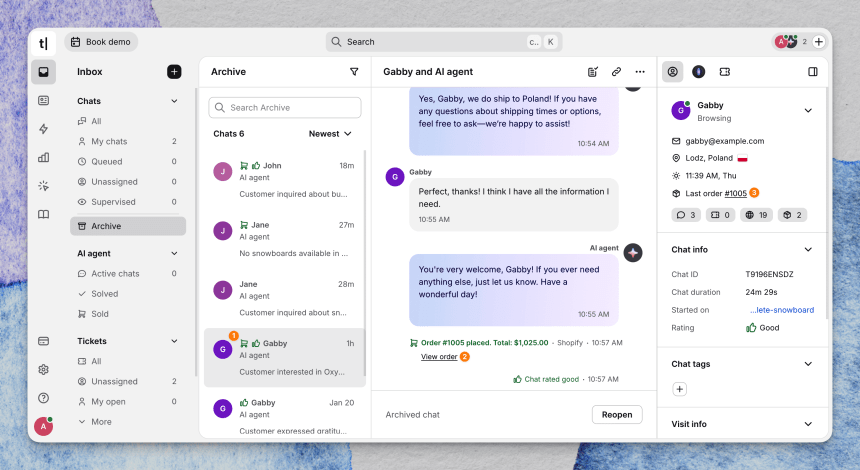The width and height of the screenshot is (860, 470).
Task: Click the plus button next to Inbox
Action: tap(174, 72)
